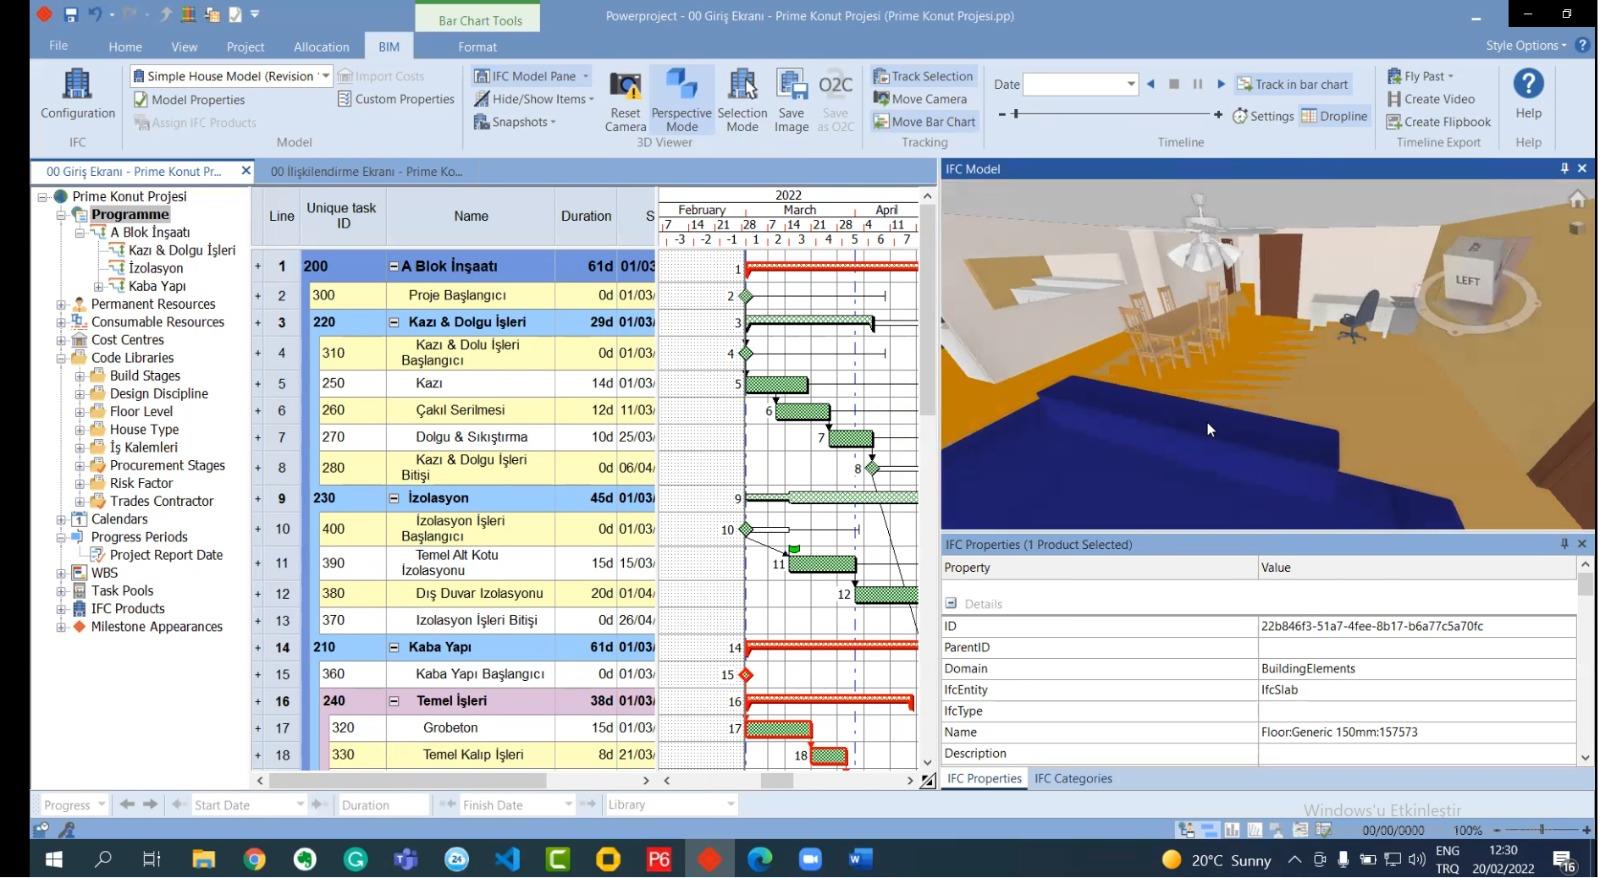Click the Çakıl Serilmesi task row
This screenshot has height=878, width=1600.
pyautogui.click(x=460, y=410)
